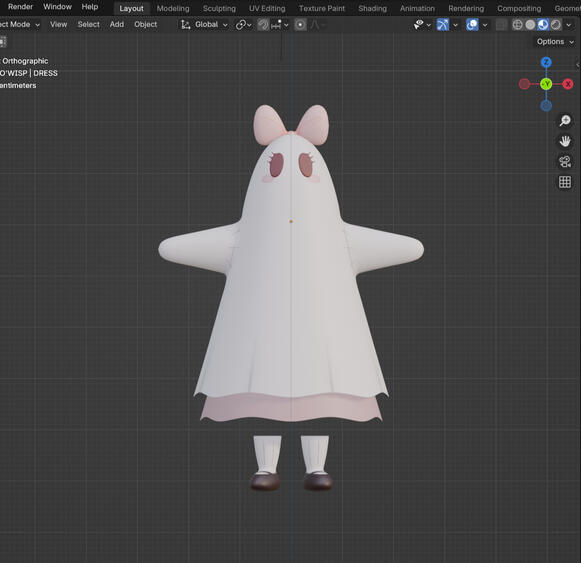Switch to the Animation workspace tab

pos(417,8)
